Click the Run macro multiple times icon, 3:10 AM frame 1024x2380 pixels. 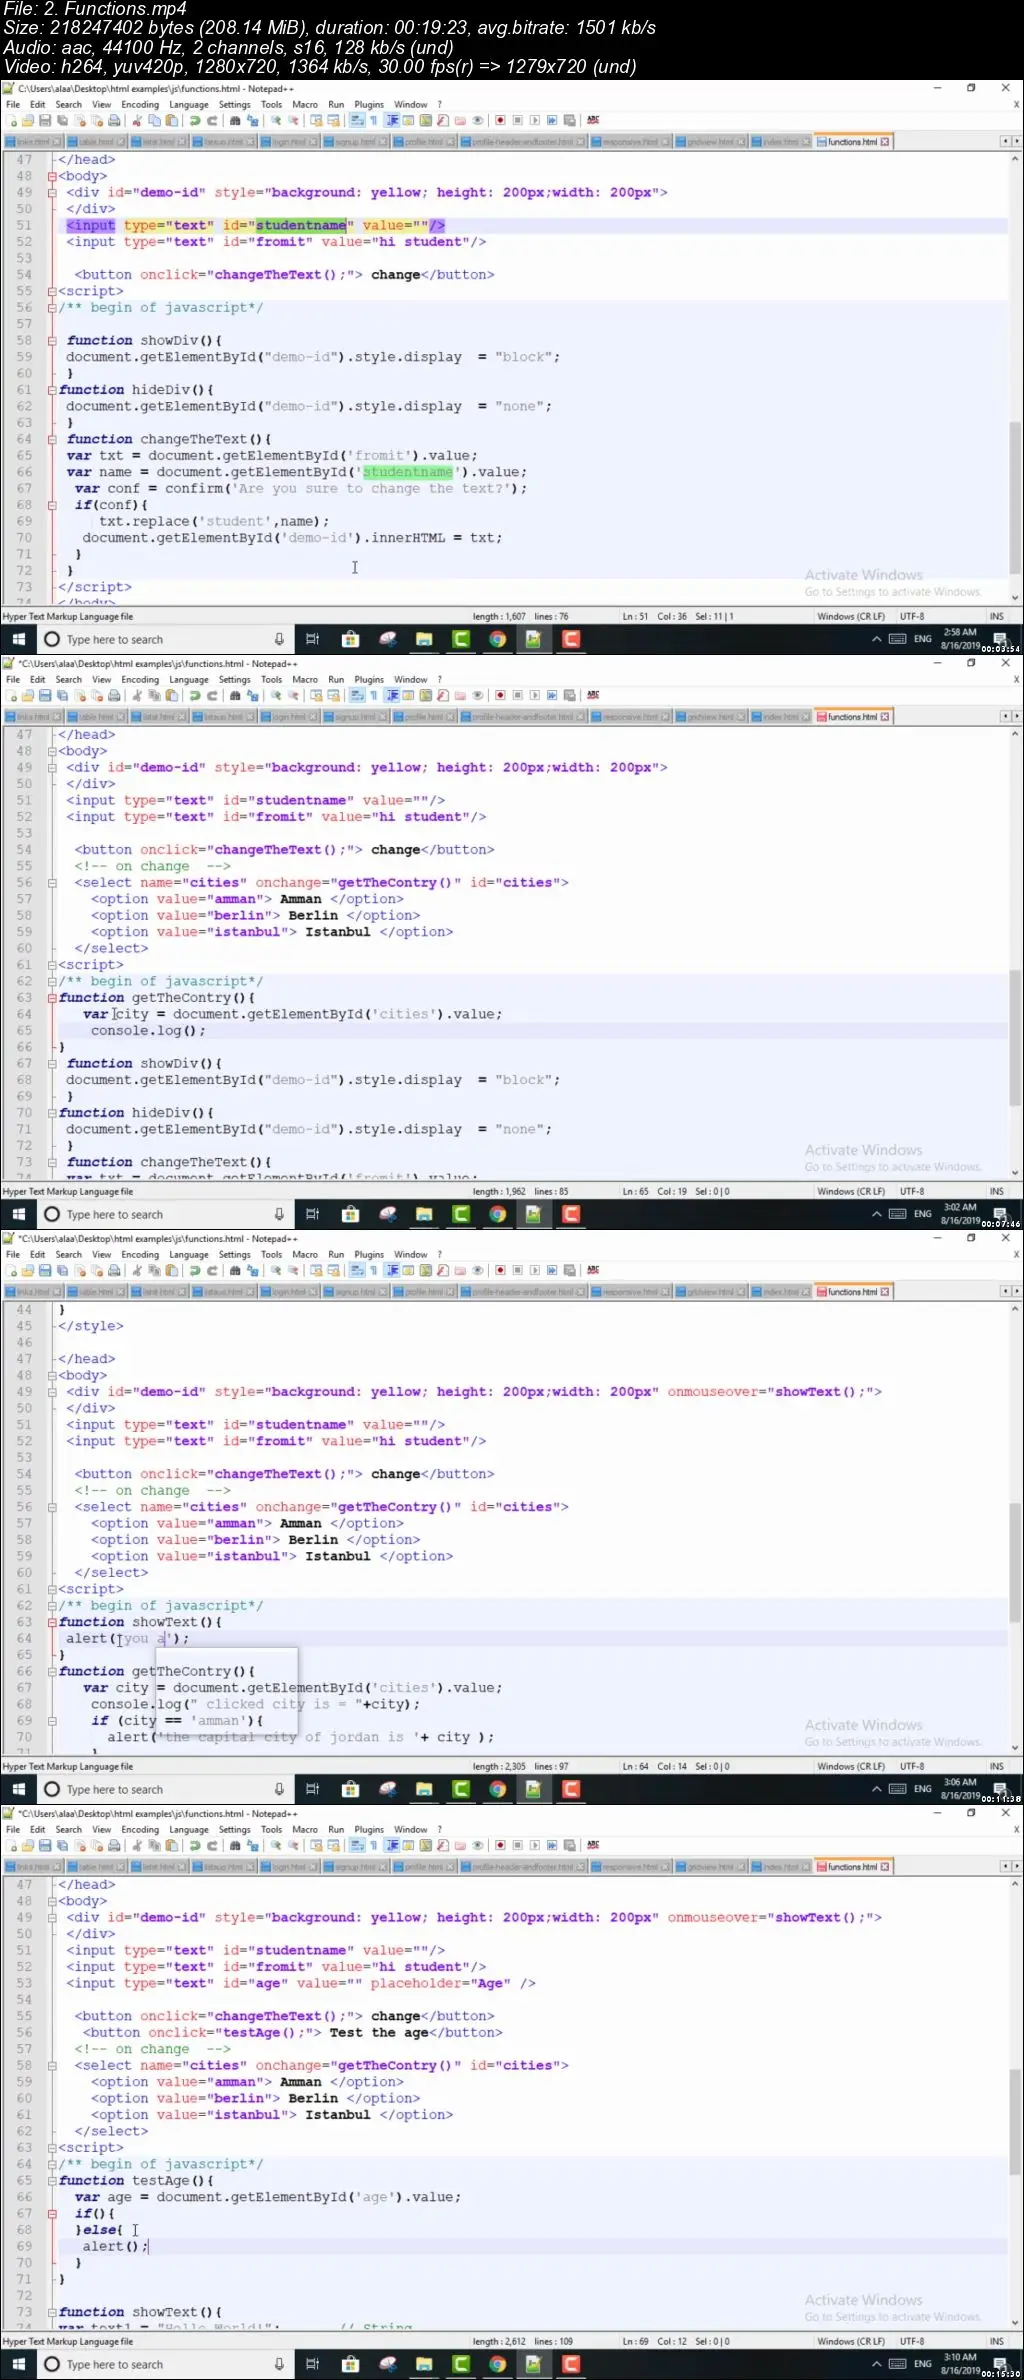[x=552, y=1845]
